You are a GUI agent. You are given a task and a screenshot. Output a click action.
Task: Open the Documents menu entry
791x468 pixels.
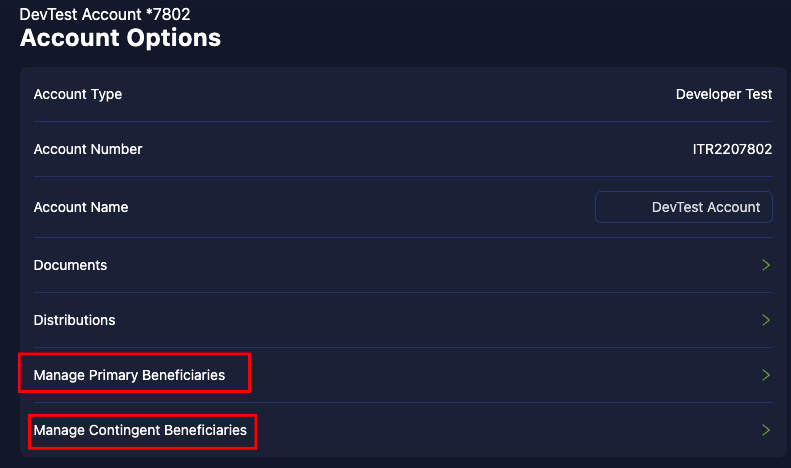tap(70, 265)
